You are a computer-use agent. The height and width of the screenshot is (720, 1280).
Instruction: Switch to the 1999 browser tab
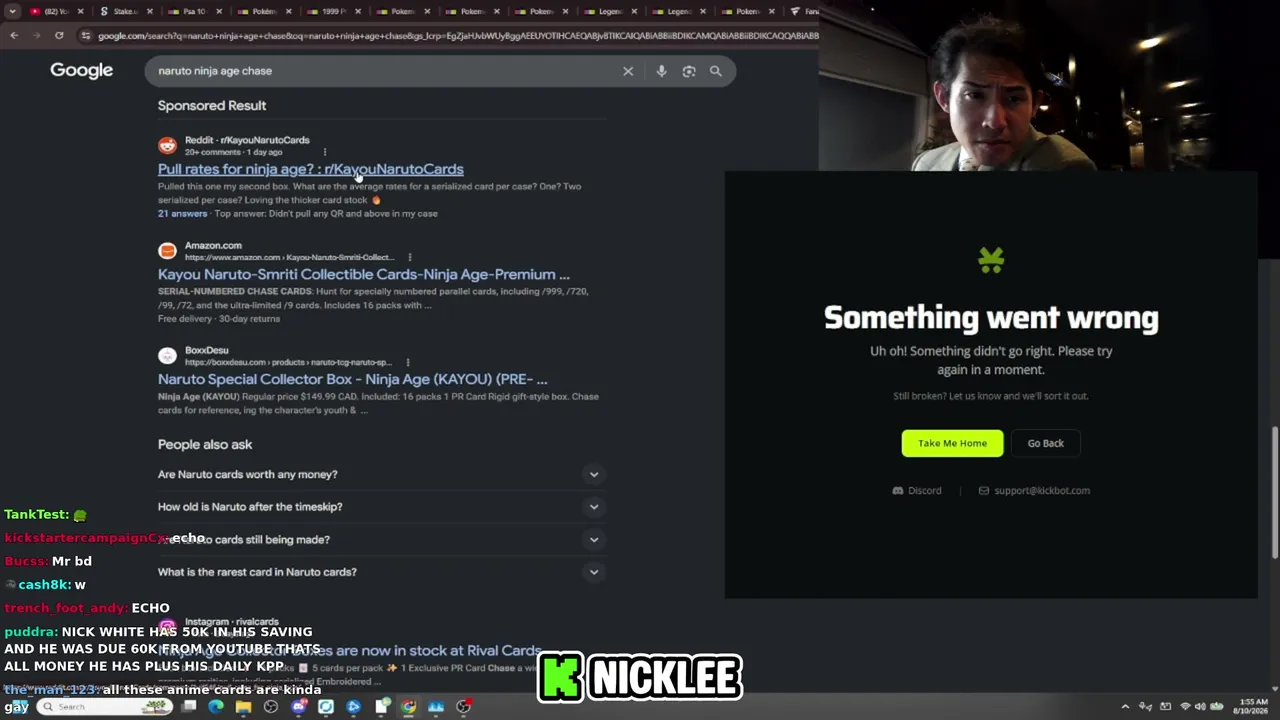(x=333, y=11)
